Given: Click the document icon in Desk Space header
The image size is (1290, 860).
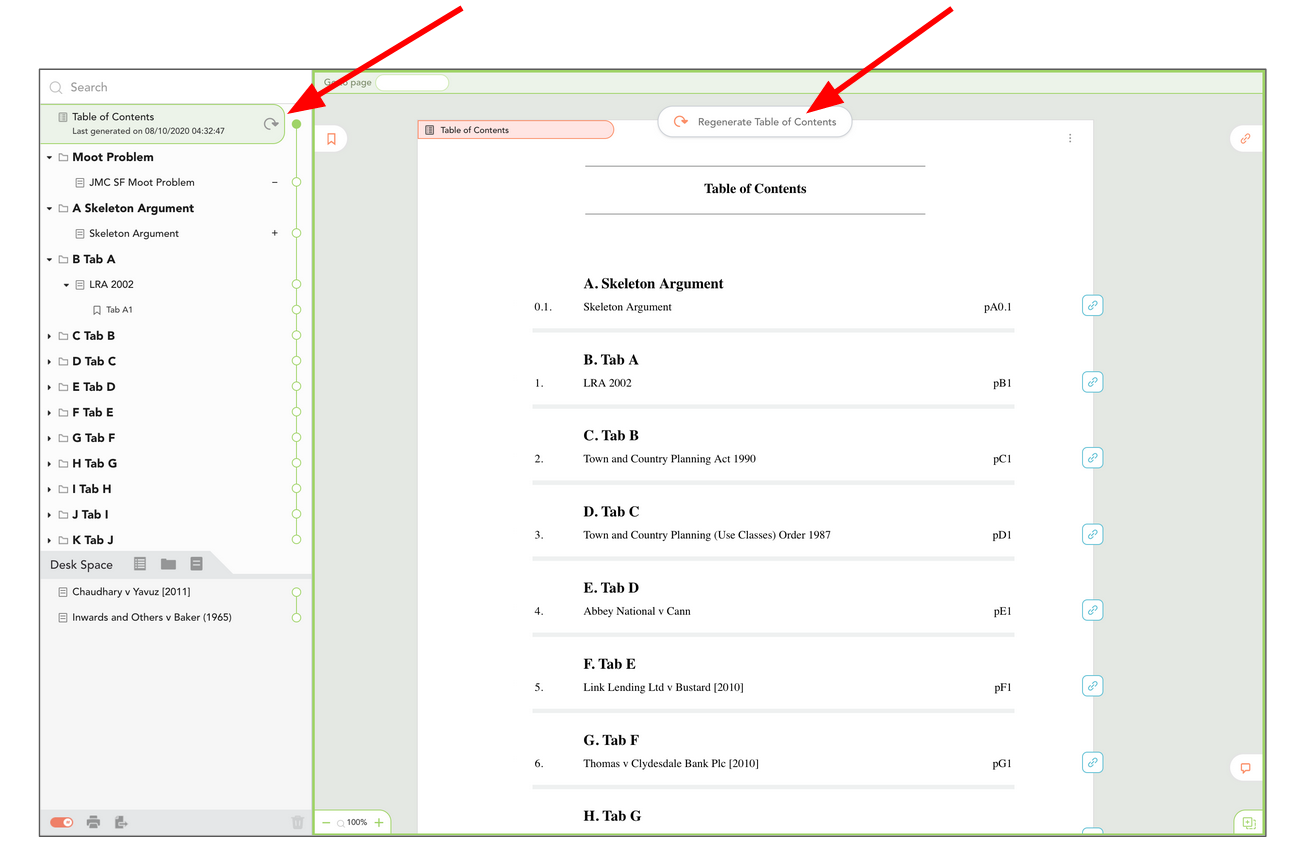Looking at the screenshot, I should click(x=196, y=564).
